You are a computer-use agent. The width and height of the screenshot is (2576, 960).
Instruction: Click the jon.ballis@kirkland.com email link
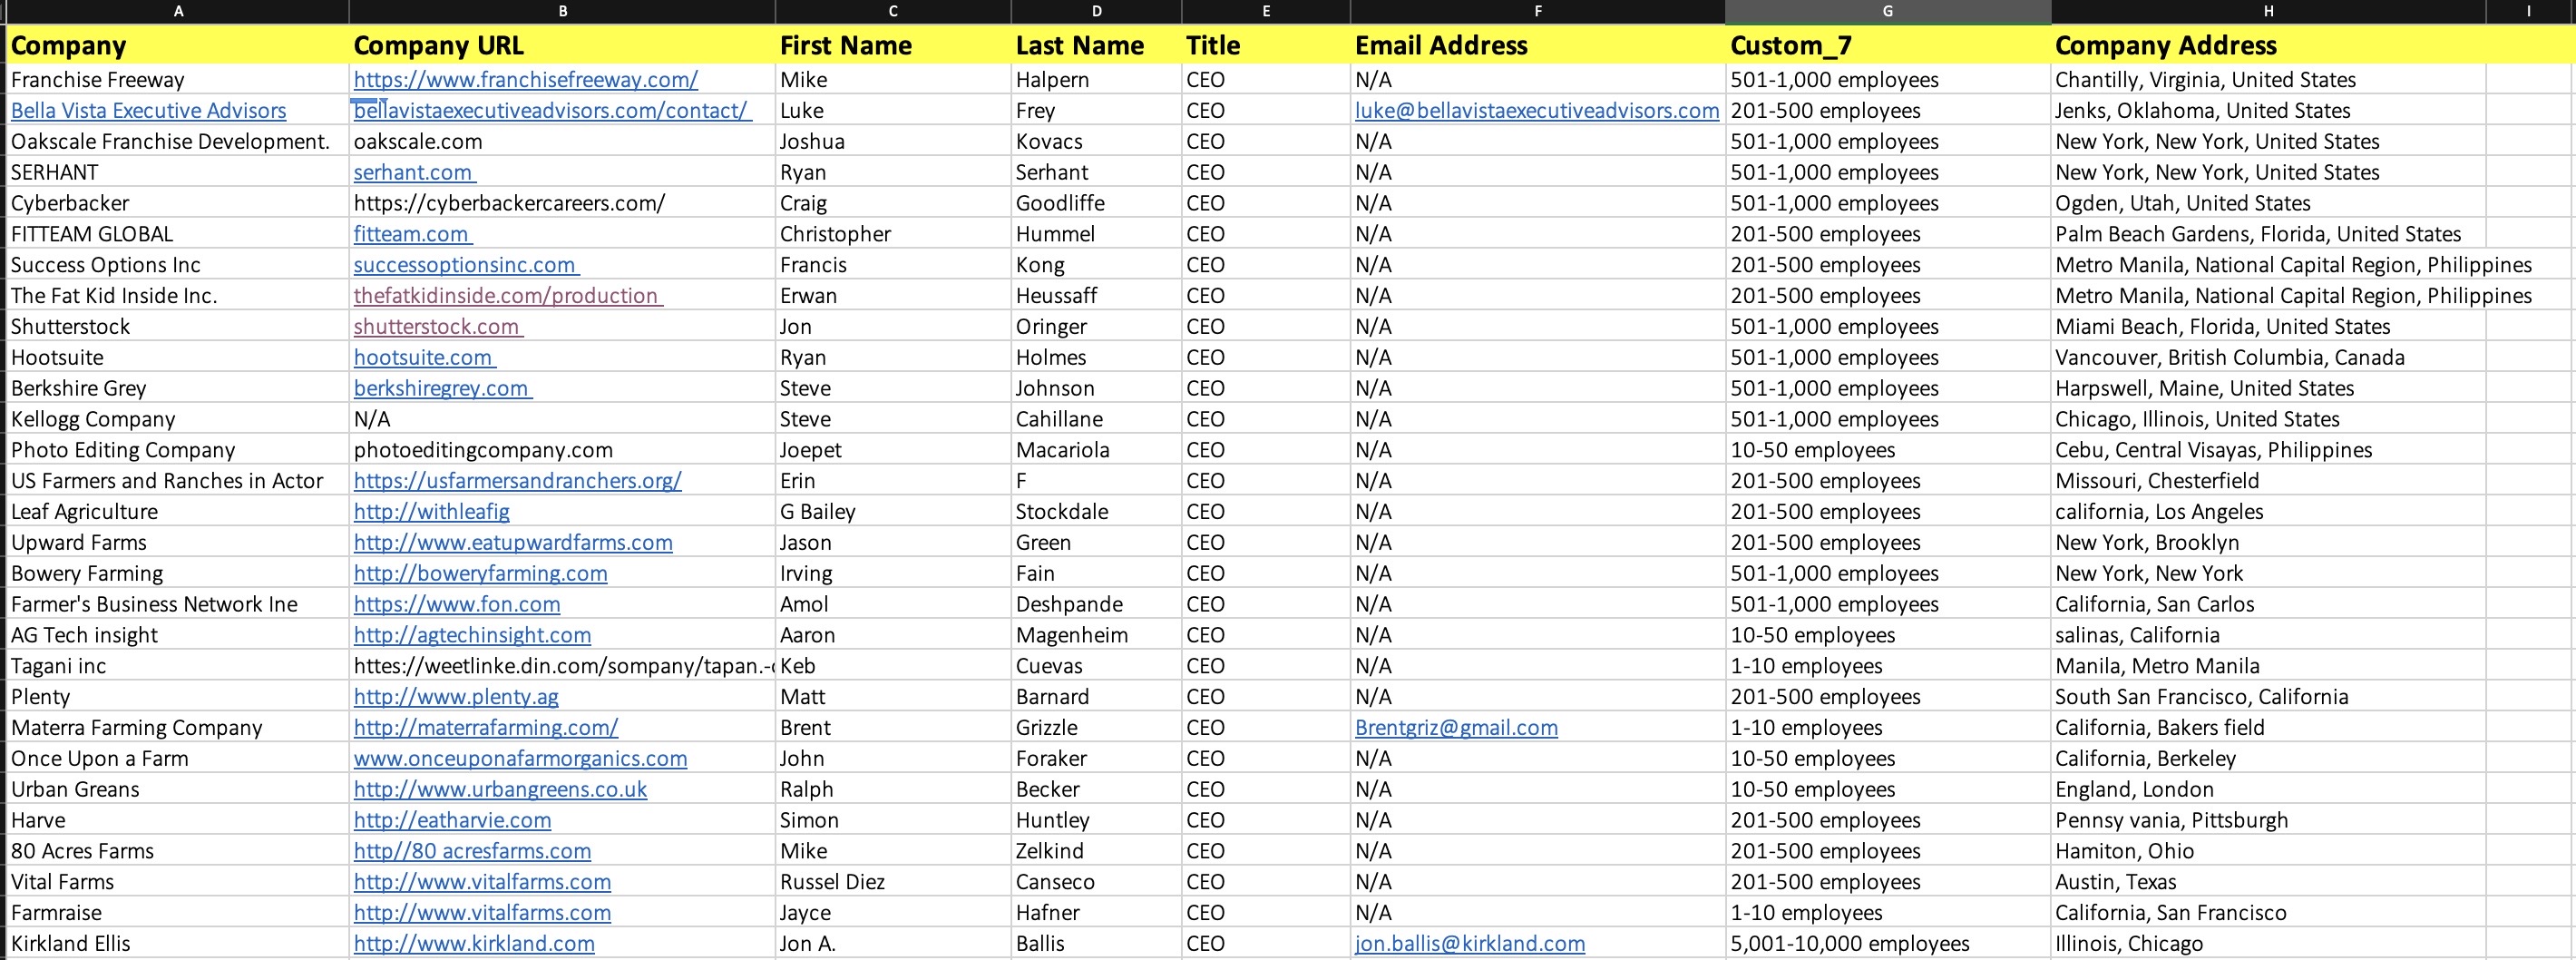pos(1469,944)
